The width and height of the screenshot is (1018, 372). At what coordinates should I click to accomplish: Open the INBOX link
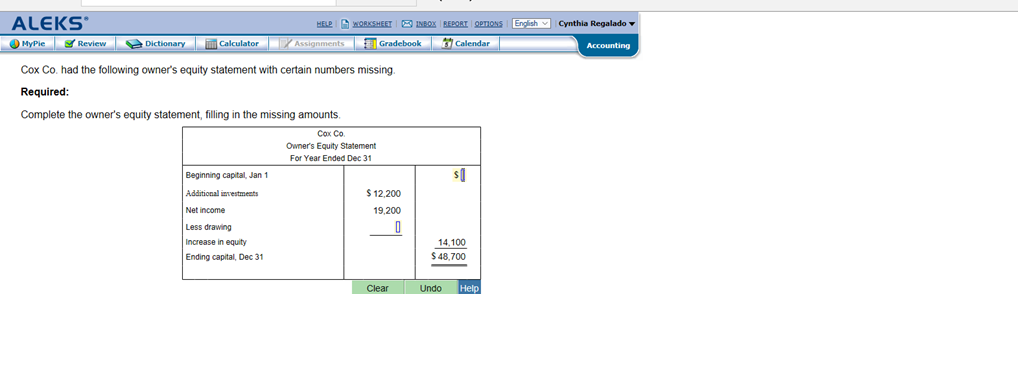426,23
